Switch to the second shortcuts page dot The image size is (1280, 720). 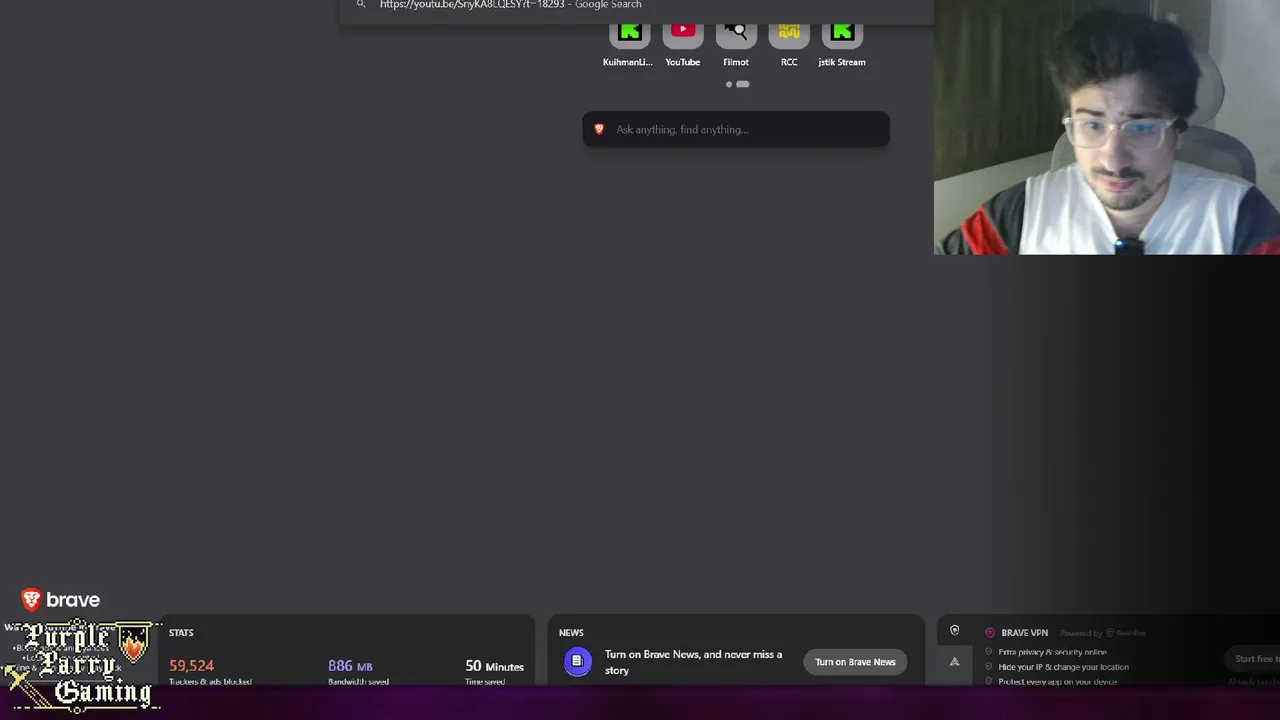(x=743, y=84)
